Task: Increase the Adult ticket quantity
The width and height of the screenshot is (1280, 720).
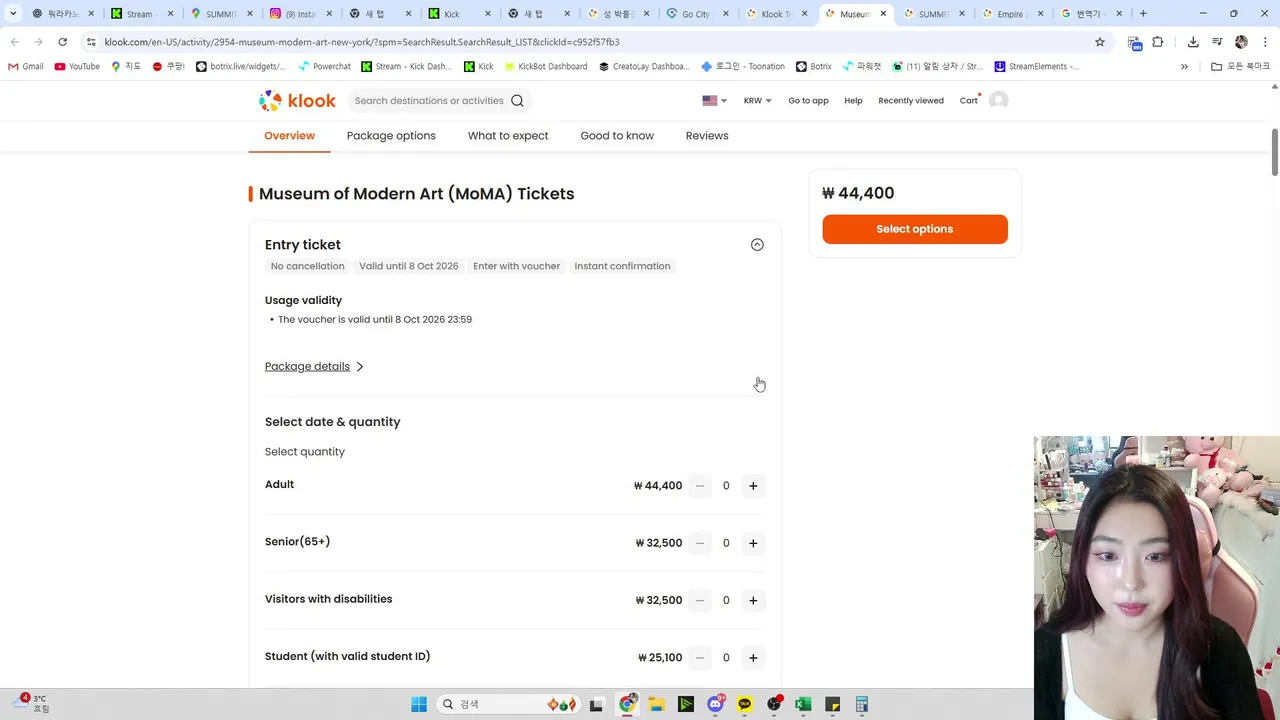Action: (753, 486)
